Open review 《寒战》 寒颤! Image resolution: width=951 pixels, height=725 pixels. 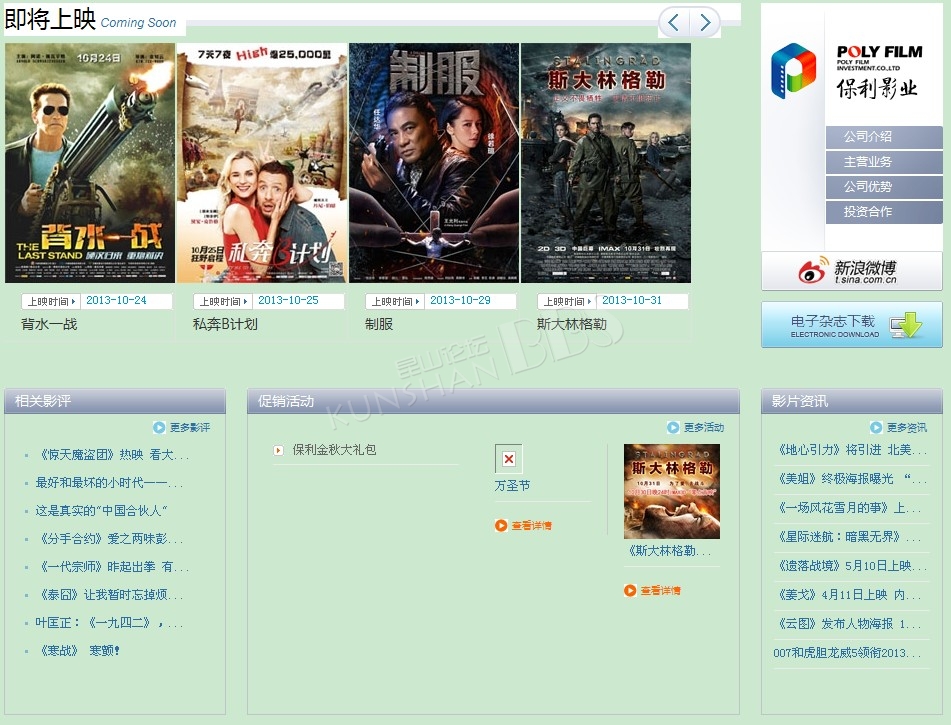pos(78,651)
